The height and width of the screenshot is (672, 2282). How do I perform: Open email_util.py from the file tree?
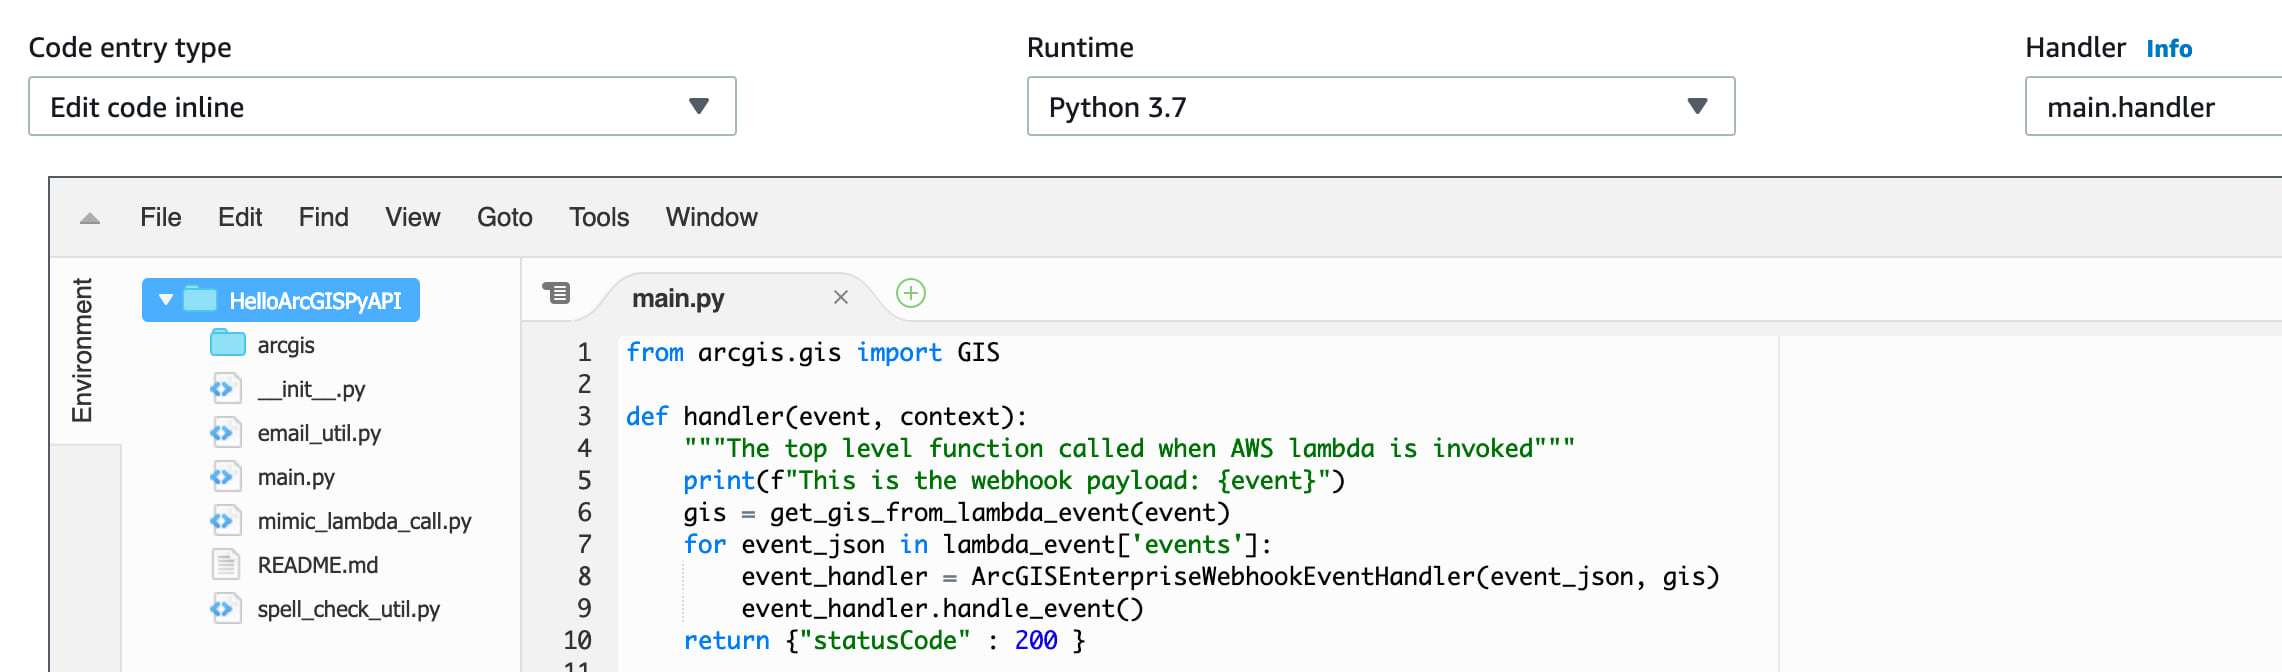coord(318,433)
